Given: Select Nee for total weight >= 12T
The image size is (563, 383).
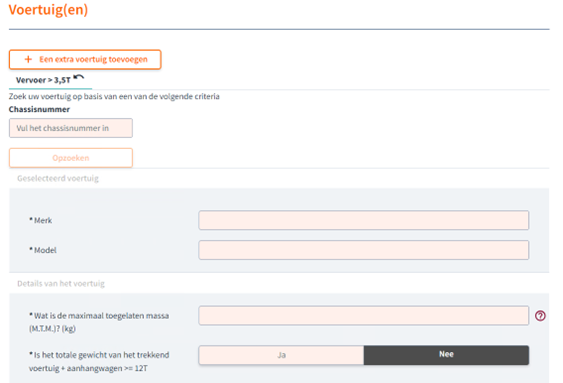Looking at the screenshot, I should pos(446,355).
